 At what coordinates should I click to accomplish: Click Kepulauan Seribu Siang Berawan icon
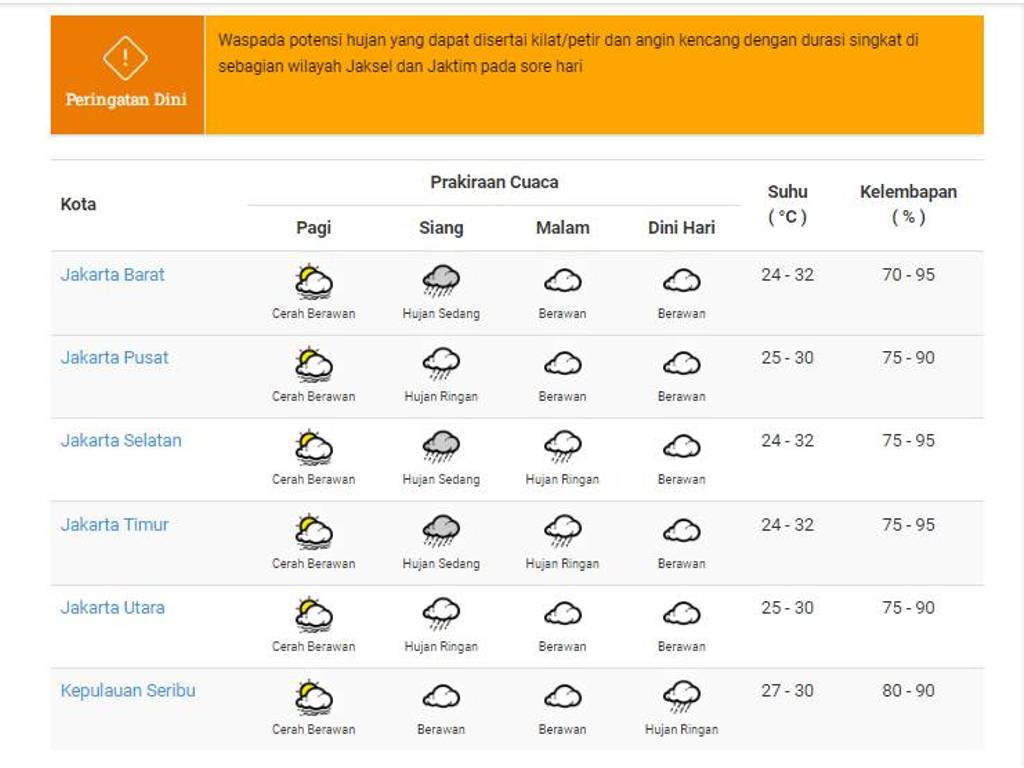point(441,696)
